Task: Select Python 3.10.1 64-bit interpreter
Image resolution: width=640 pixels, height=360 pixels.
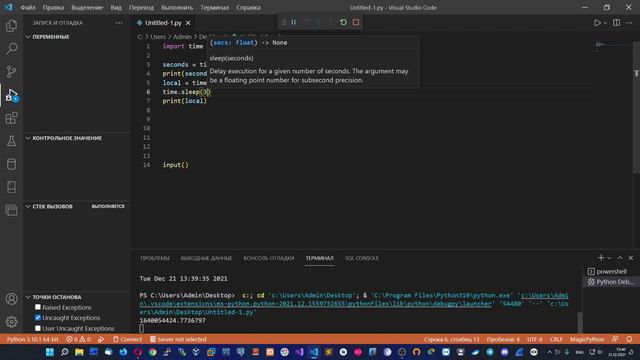Action: point(32,339)
